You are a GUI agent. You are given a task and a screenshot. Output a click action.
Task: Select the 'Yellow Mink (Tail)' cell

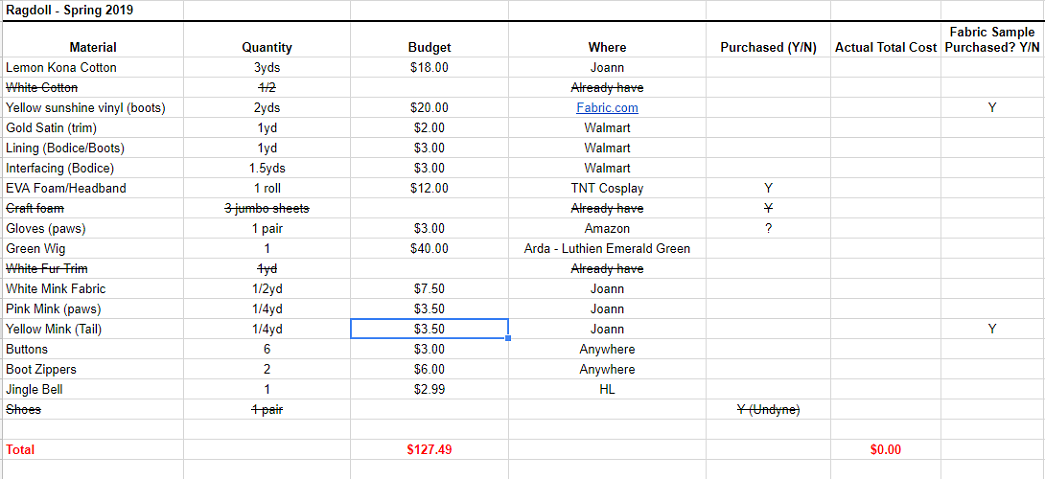coord(93,329)
